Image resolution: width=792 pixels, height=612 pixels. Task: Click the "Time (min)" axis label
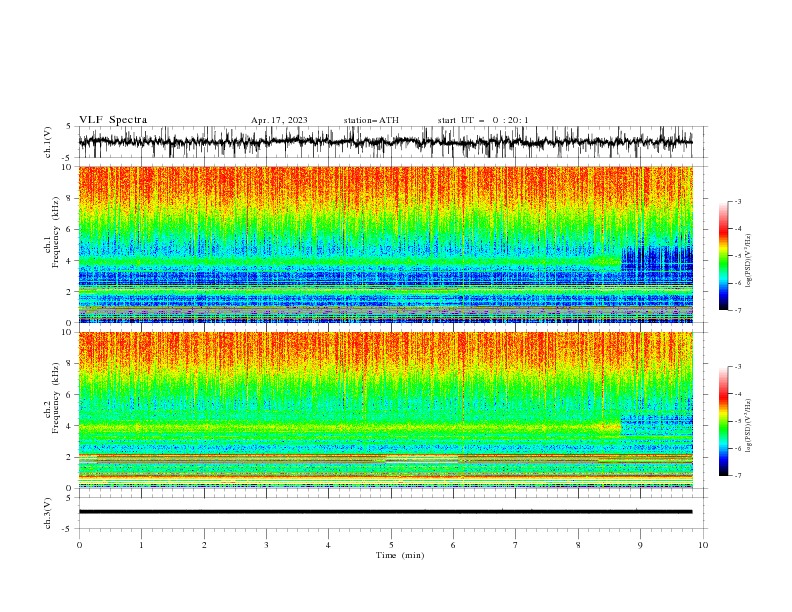pos(400,555)
